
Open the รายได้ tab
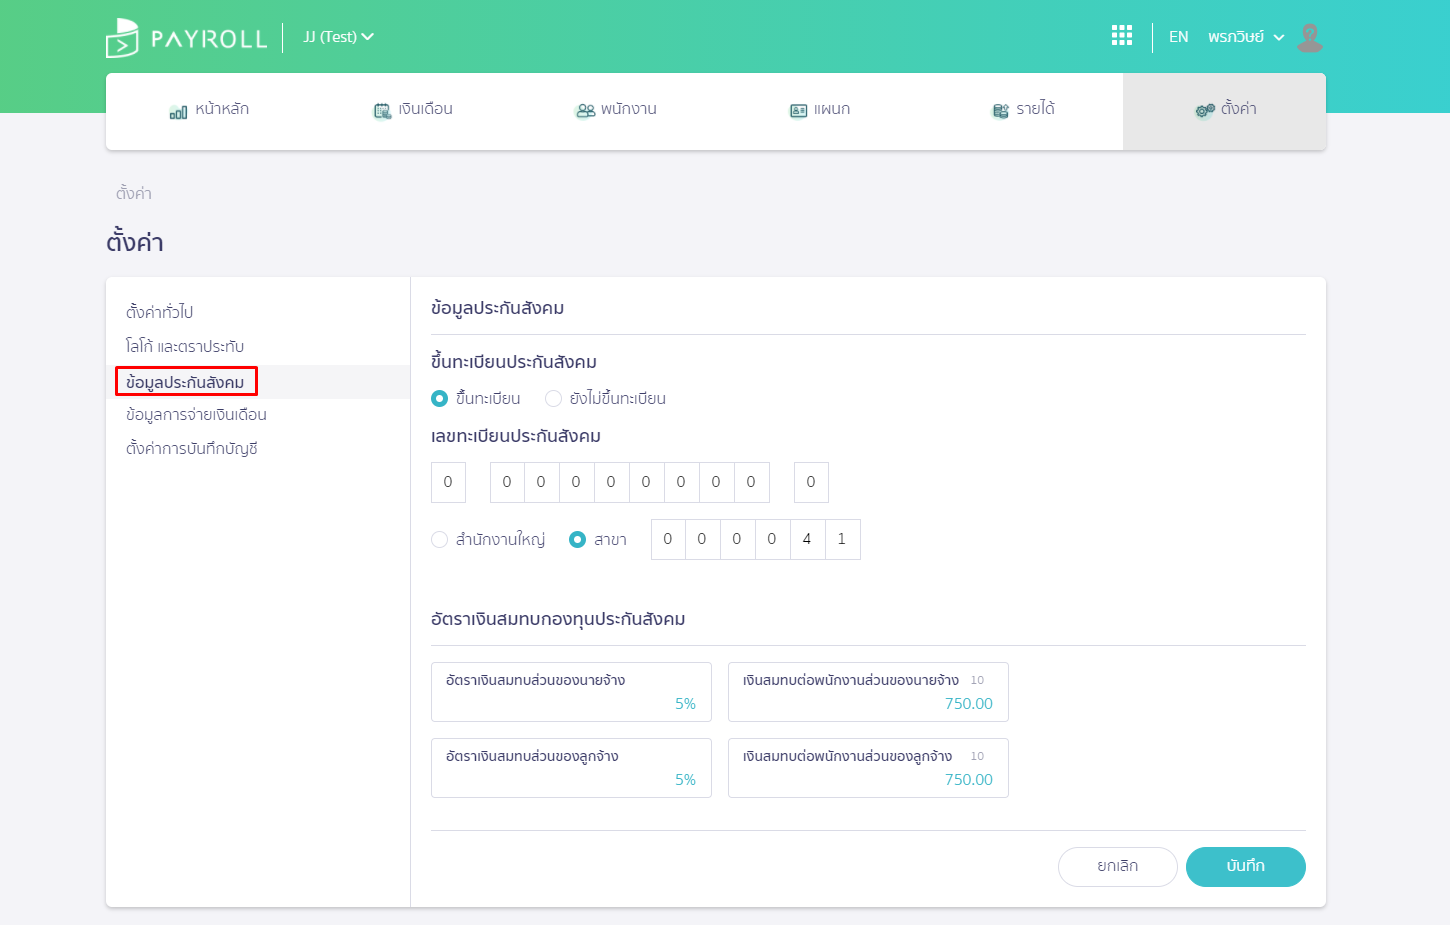1022,110
